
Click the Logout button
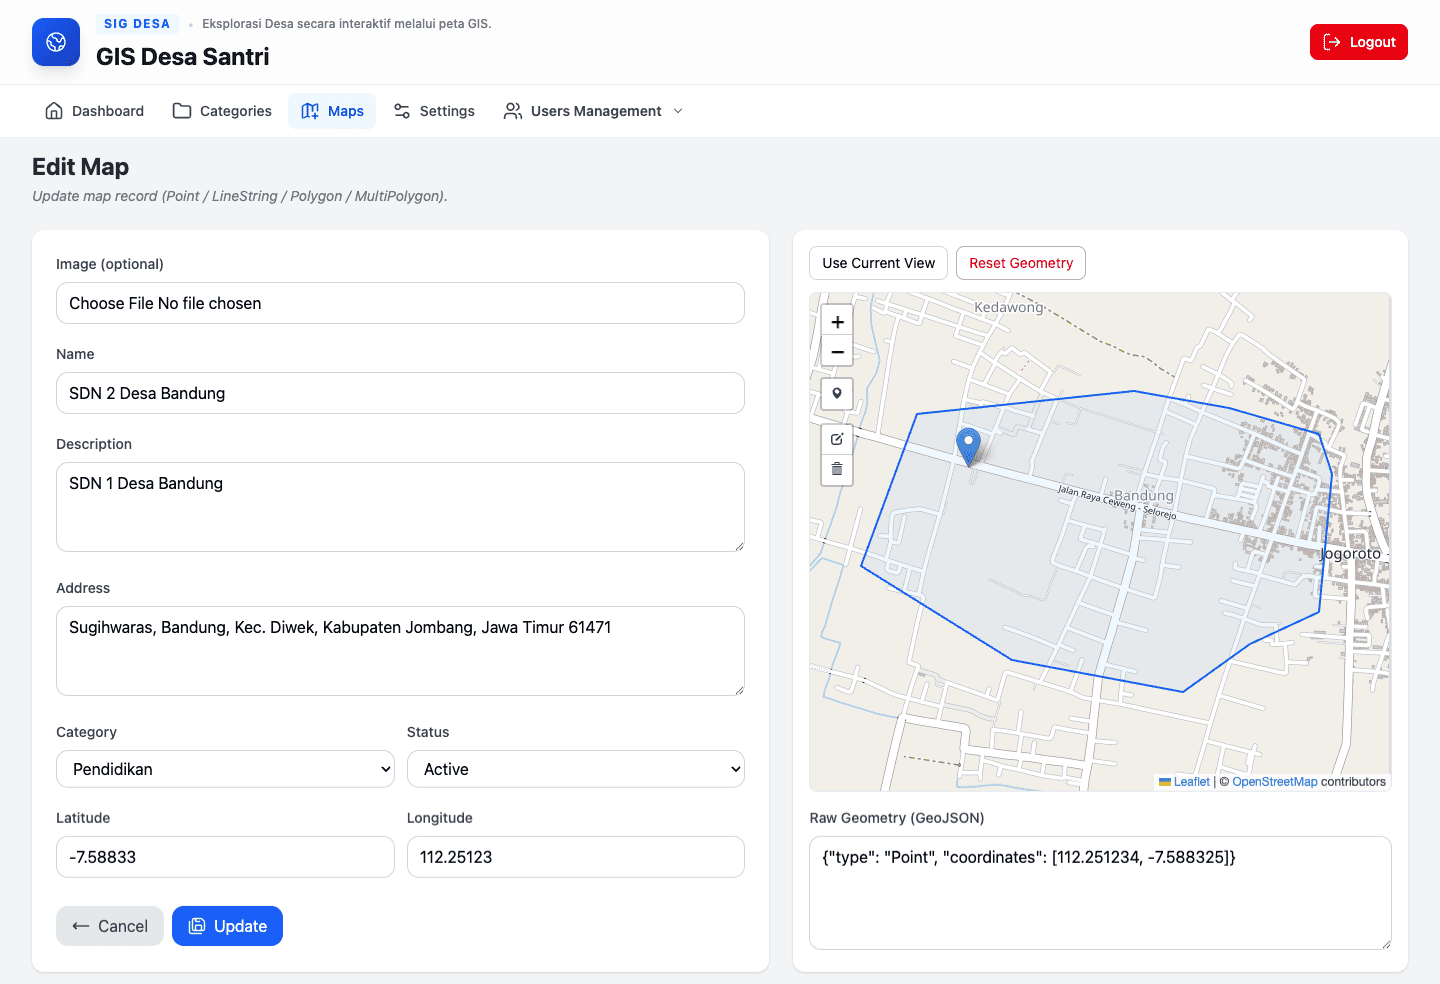click(x=1358, y=42)
